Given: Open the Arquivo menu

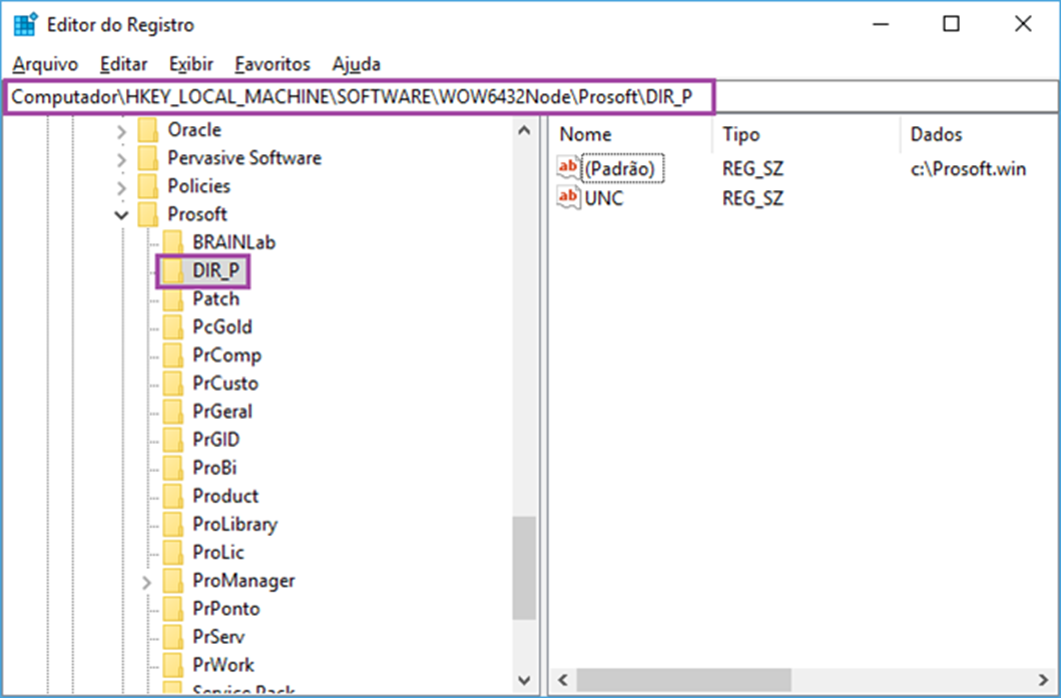Looking at the screenshot, I should coord(45,64).
